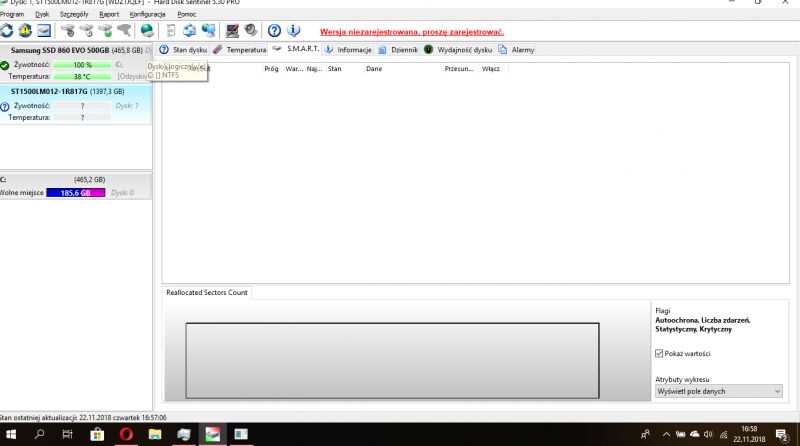Click the document page toolbar icon
The image size is (800, 446).
coord(171,31)
